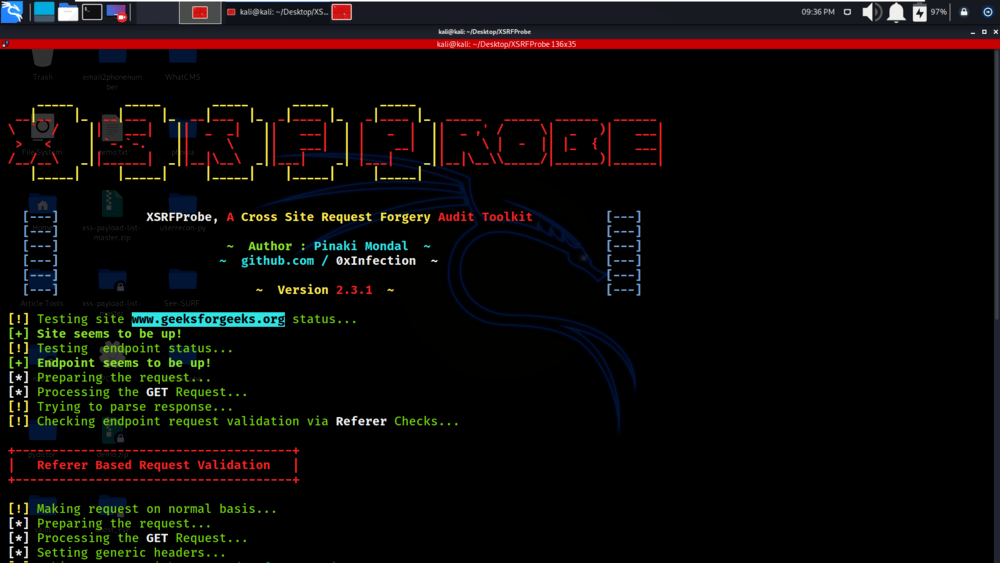The image size is (1000, 563).
Task: Open the clock showing 09:36 PM
Action: pos(818,11)
